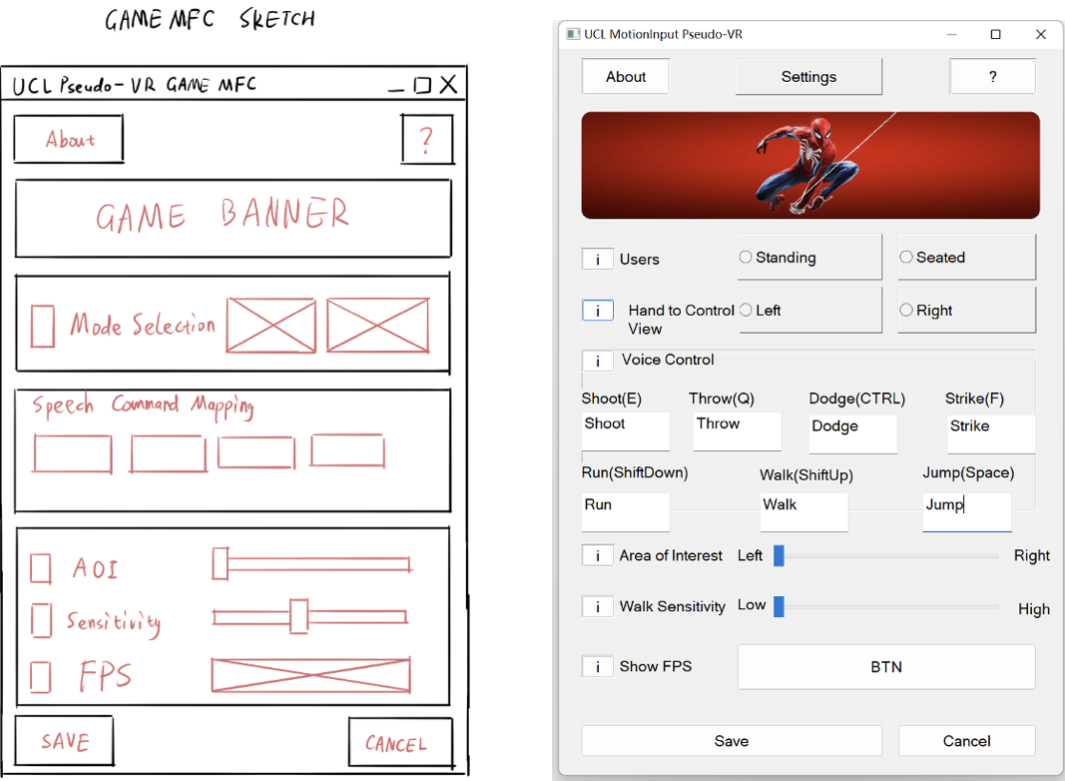Click the info icon next to Users
Image resolution: width=1065 pixels, height=781 pixels.
(598, 259)
